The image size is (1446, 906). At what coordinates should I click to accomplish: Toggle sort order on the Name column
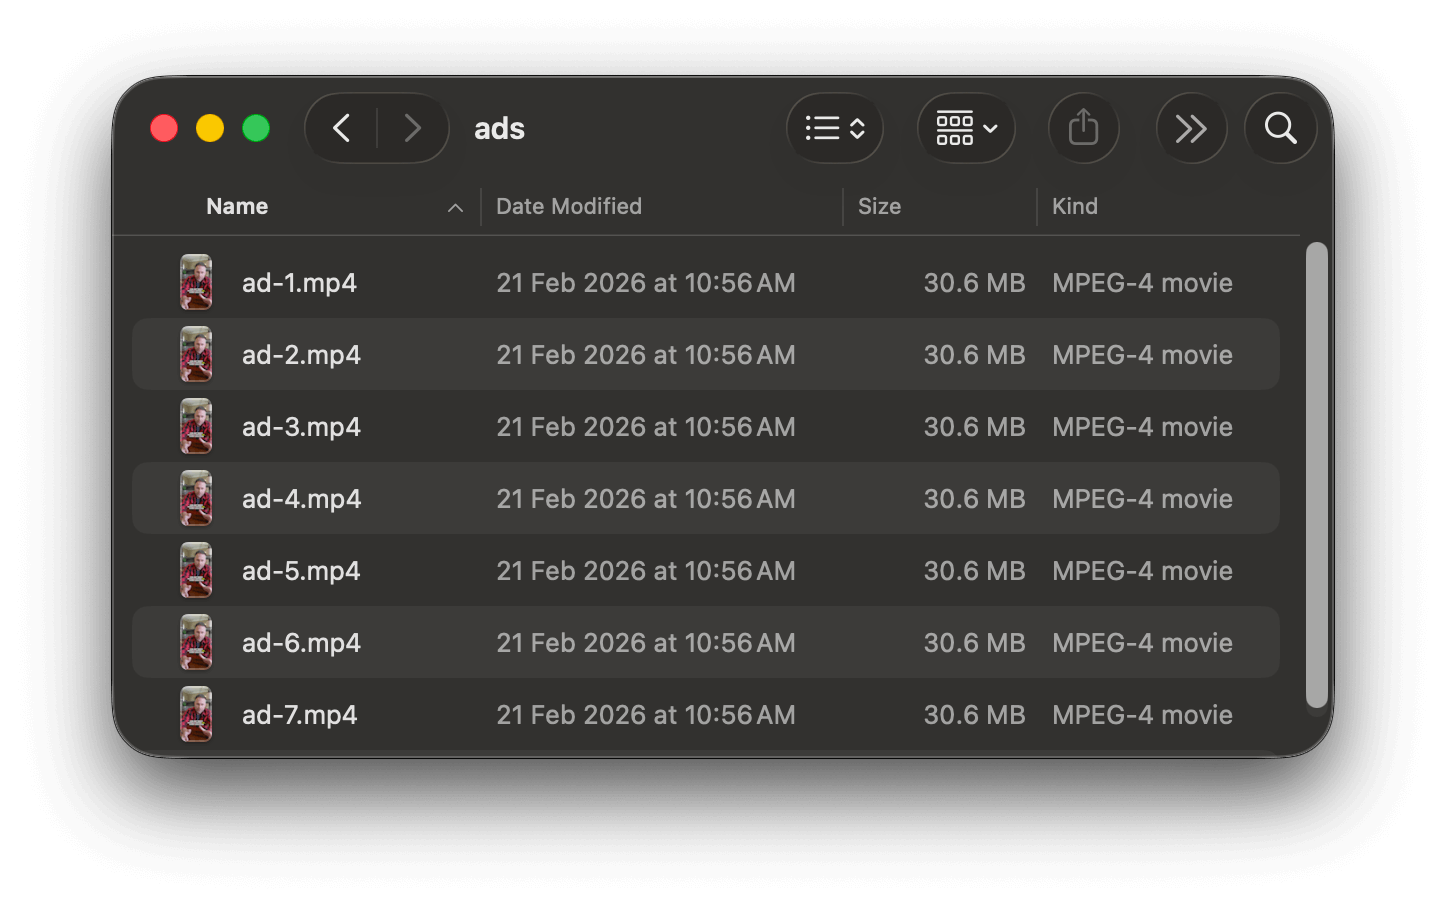pyautogui.click(x=237, y=206)
